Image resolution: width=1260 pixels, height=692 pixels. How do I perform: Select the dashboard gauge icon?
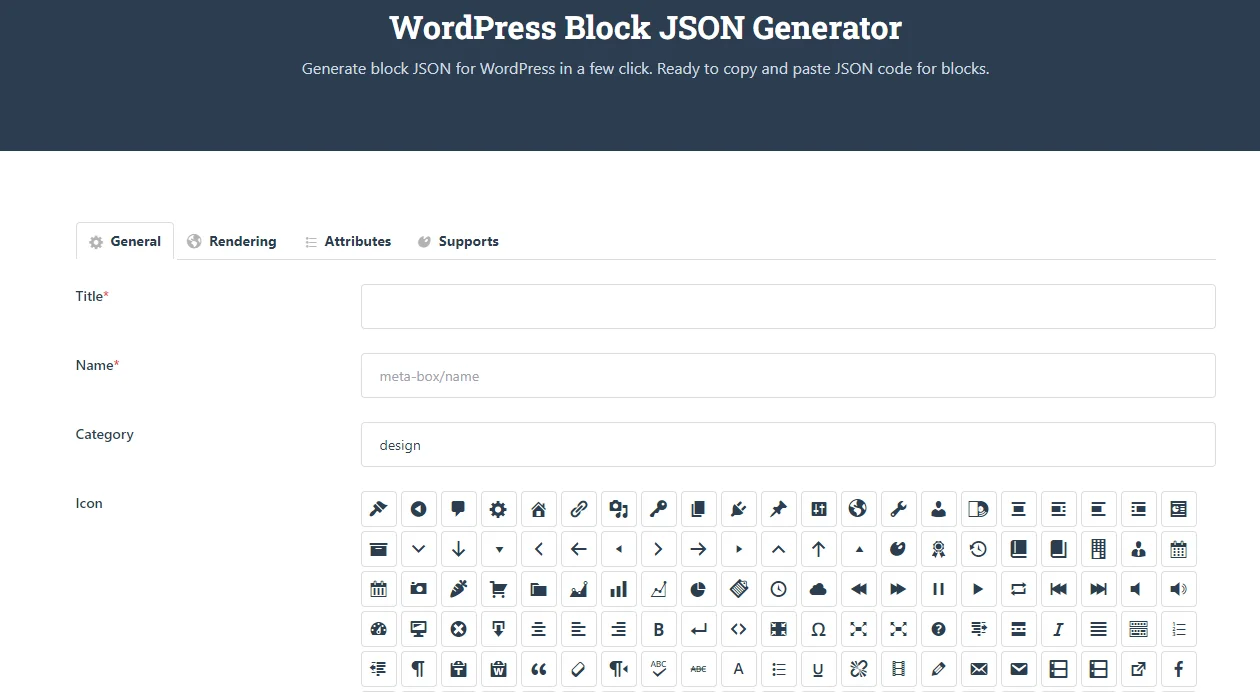click(379, 629)
